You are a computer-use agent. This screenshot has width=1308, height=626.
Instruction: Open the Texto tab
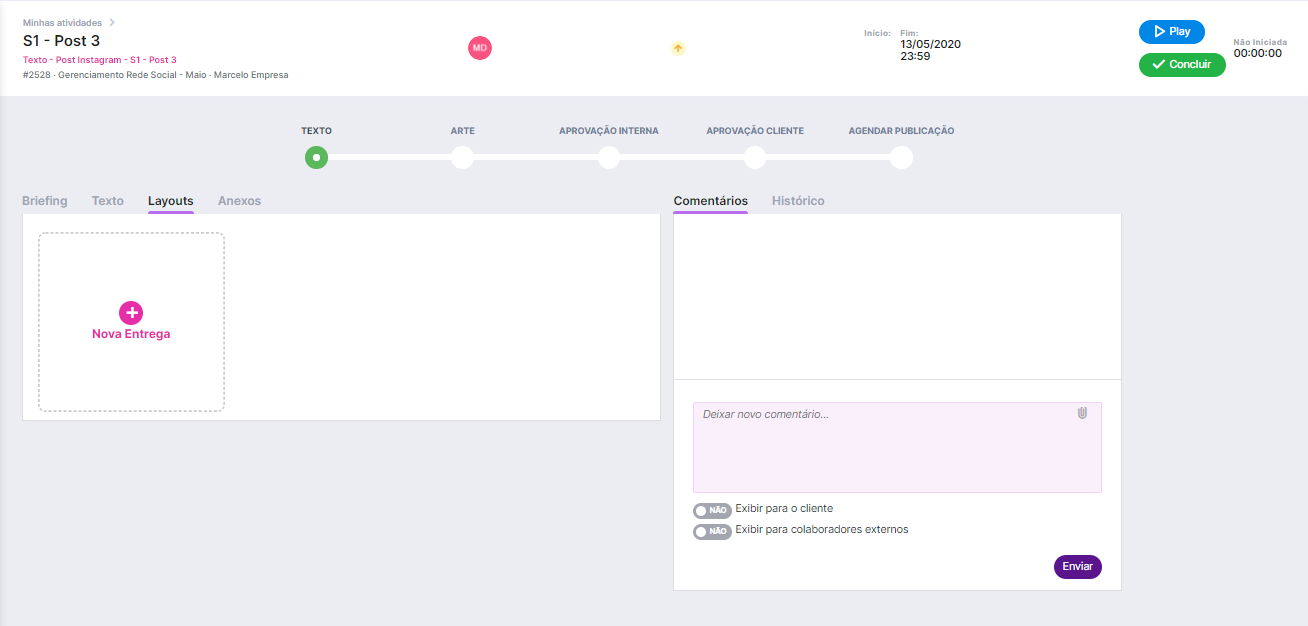point(108,201)
